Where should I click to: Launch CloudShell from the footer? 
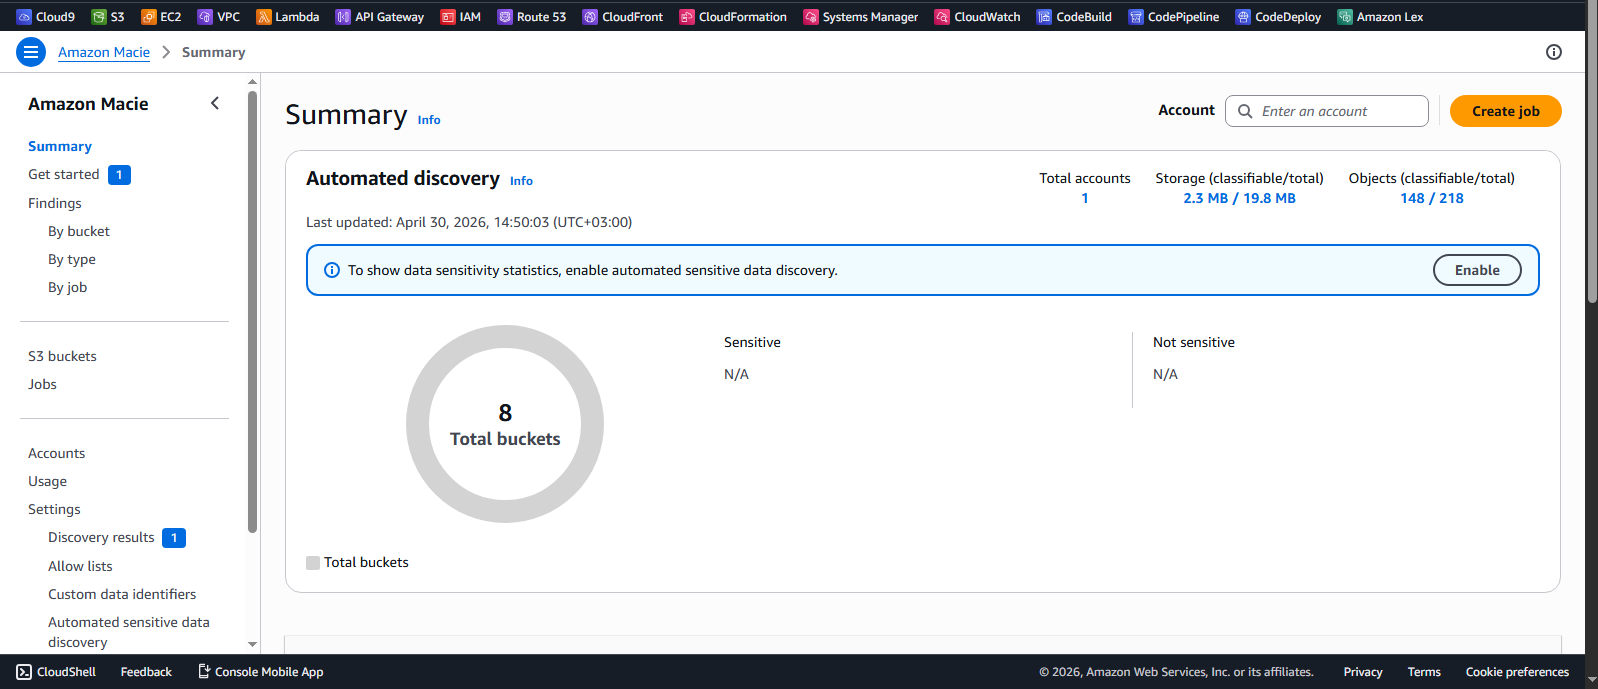click(x=56, y=672)
